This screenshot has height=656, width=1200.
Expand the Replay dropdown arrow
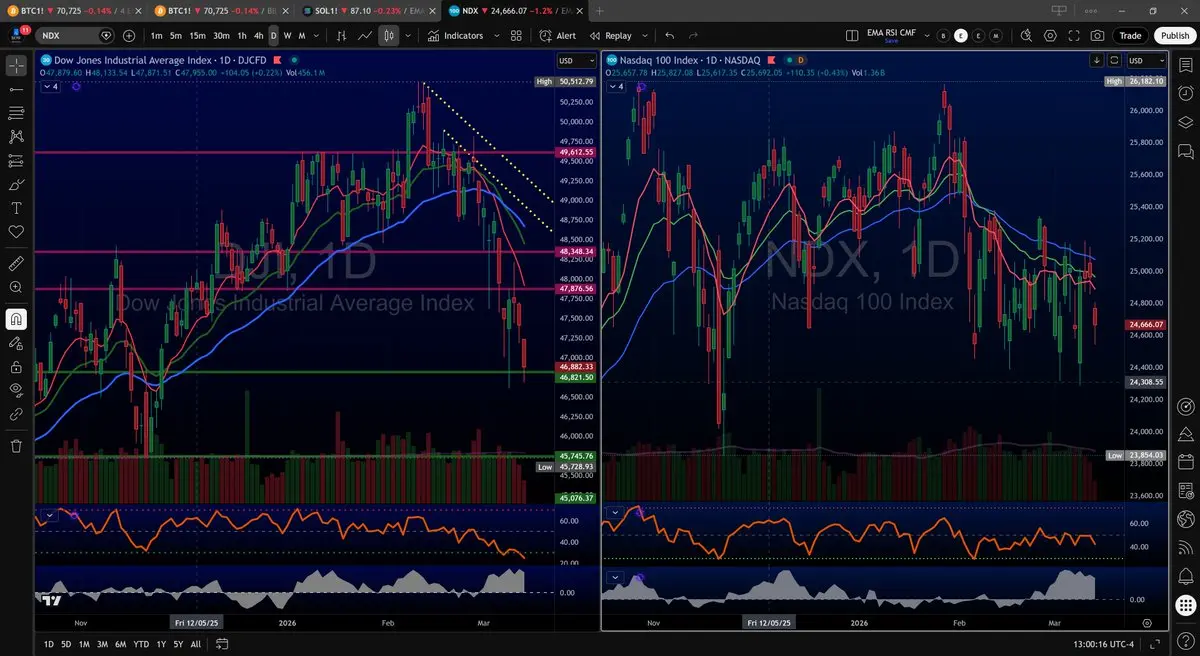643,35
